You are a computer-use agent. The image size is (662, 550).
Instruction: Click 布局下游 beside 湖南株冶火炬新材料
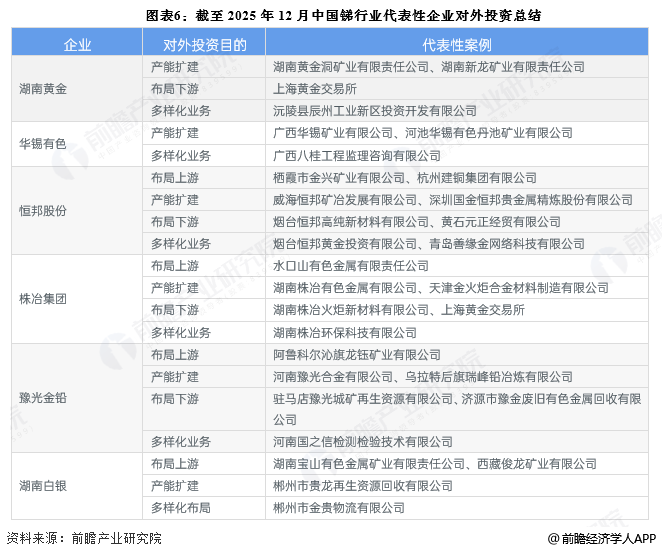point(204,310)
